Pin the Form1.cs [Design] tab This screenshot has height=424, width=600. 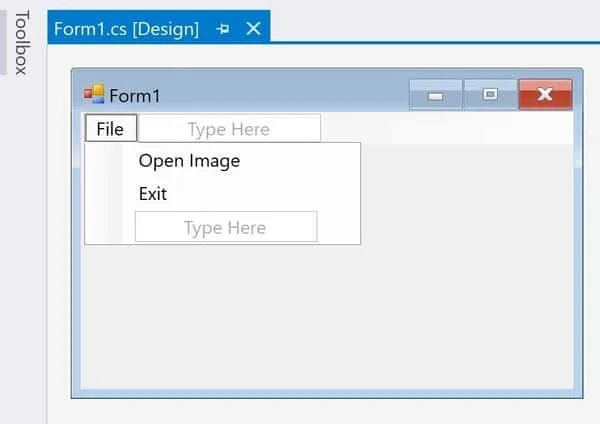pyautogui.click(x=223, y=29)
